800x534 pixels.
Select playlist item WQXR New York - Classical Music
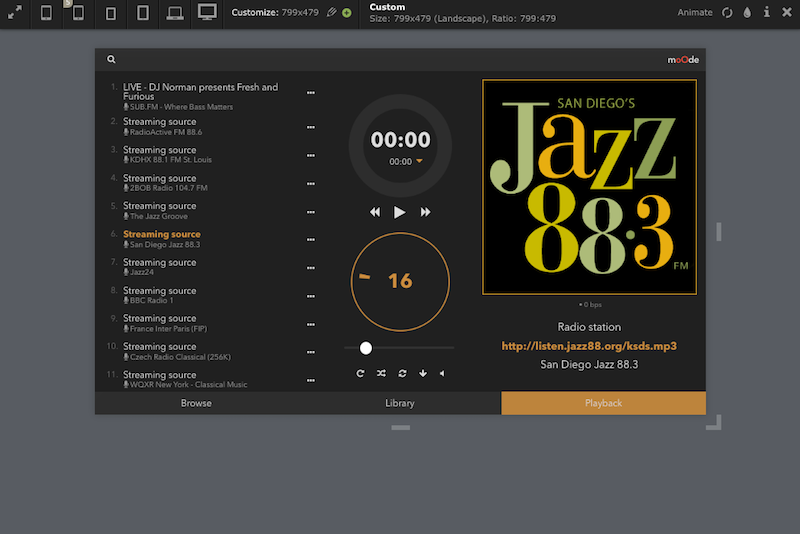tap(185, 379)
